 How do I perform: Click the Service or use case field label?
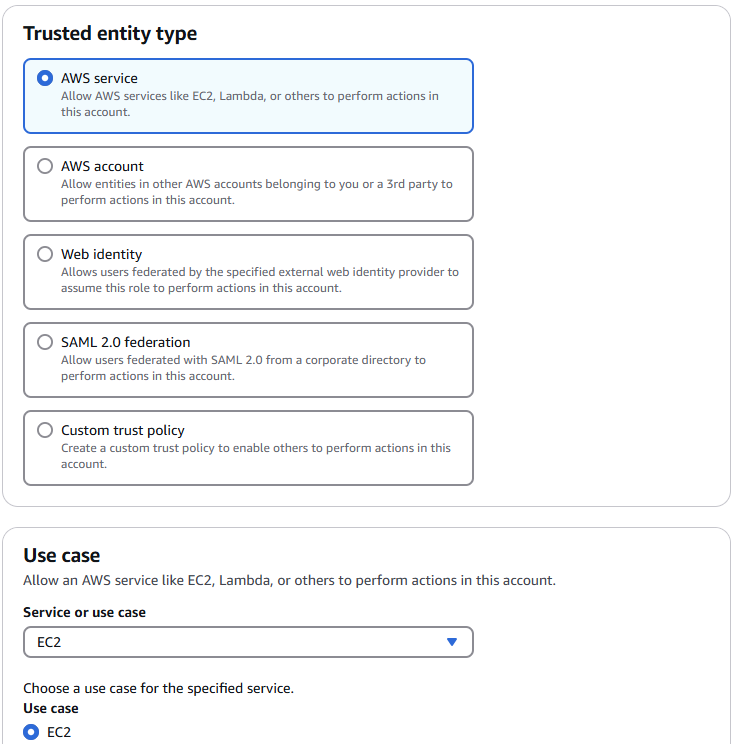pos(84,613)
